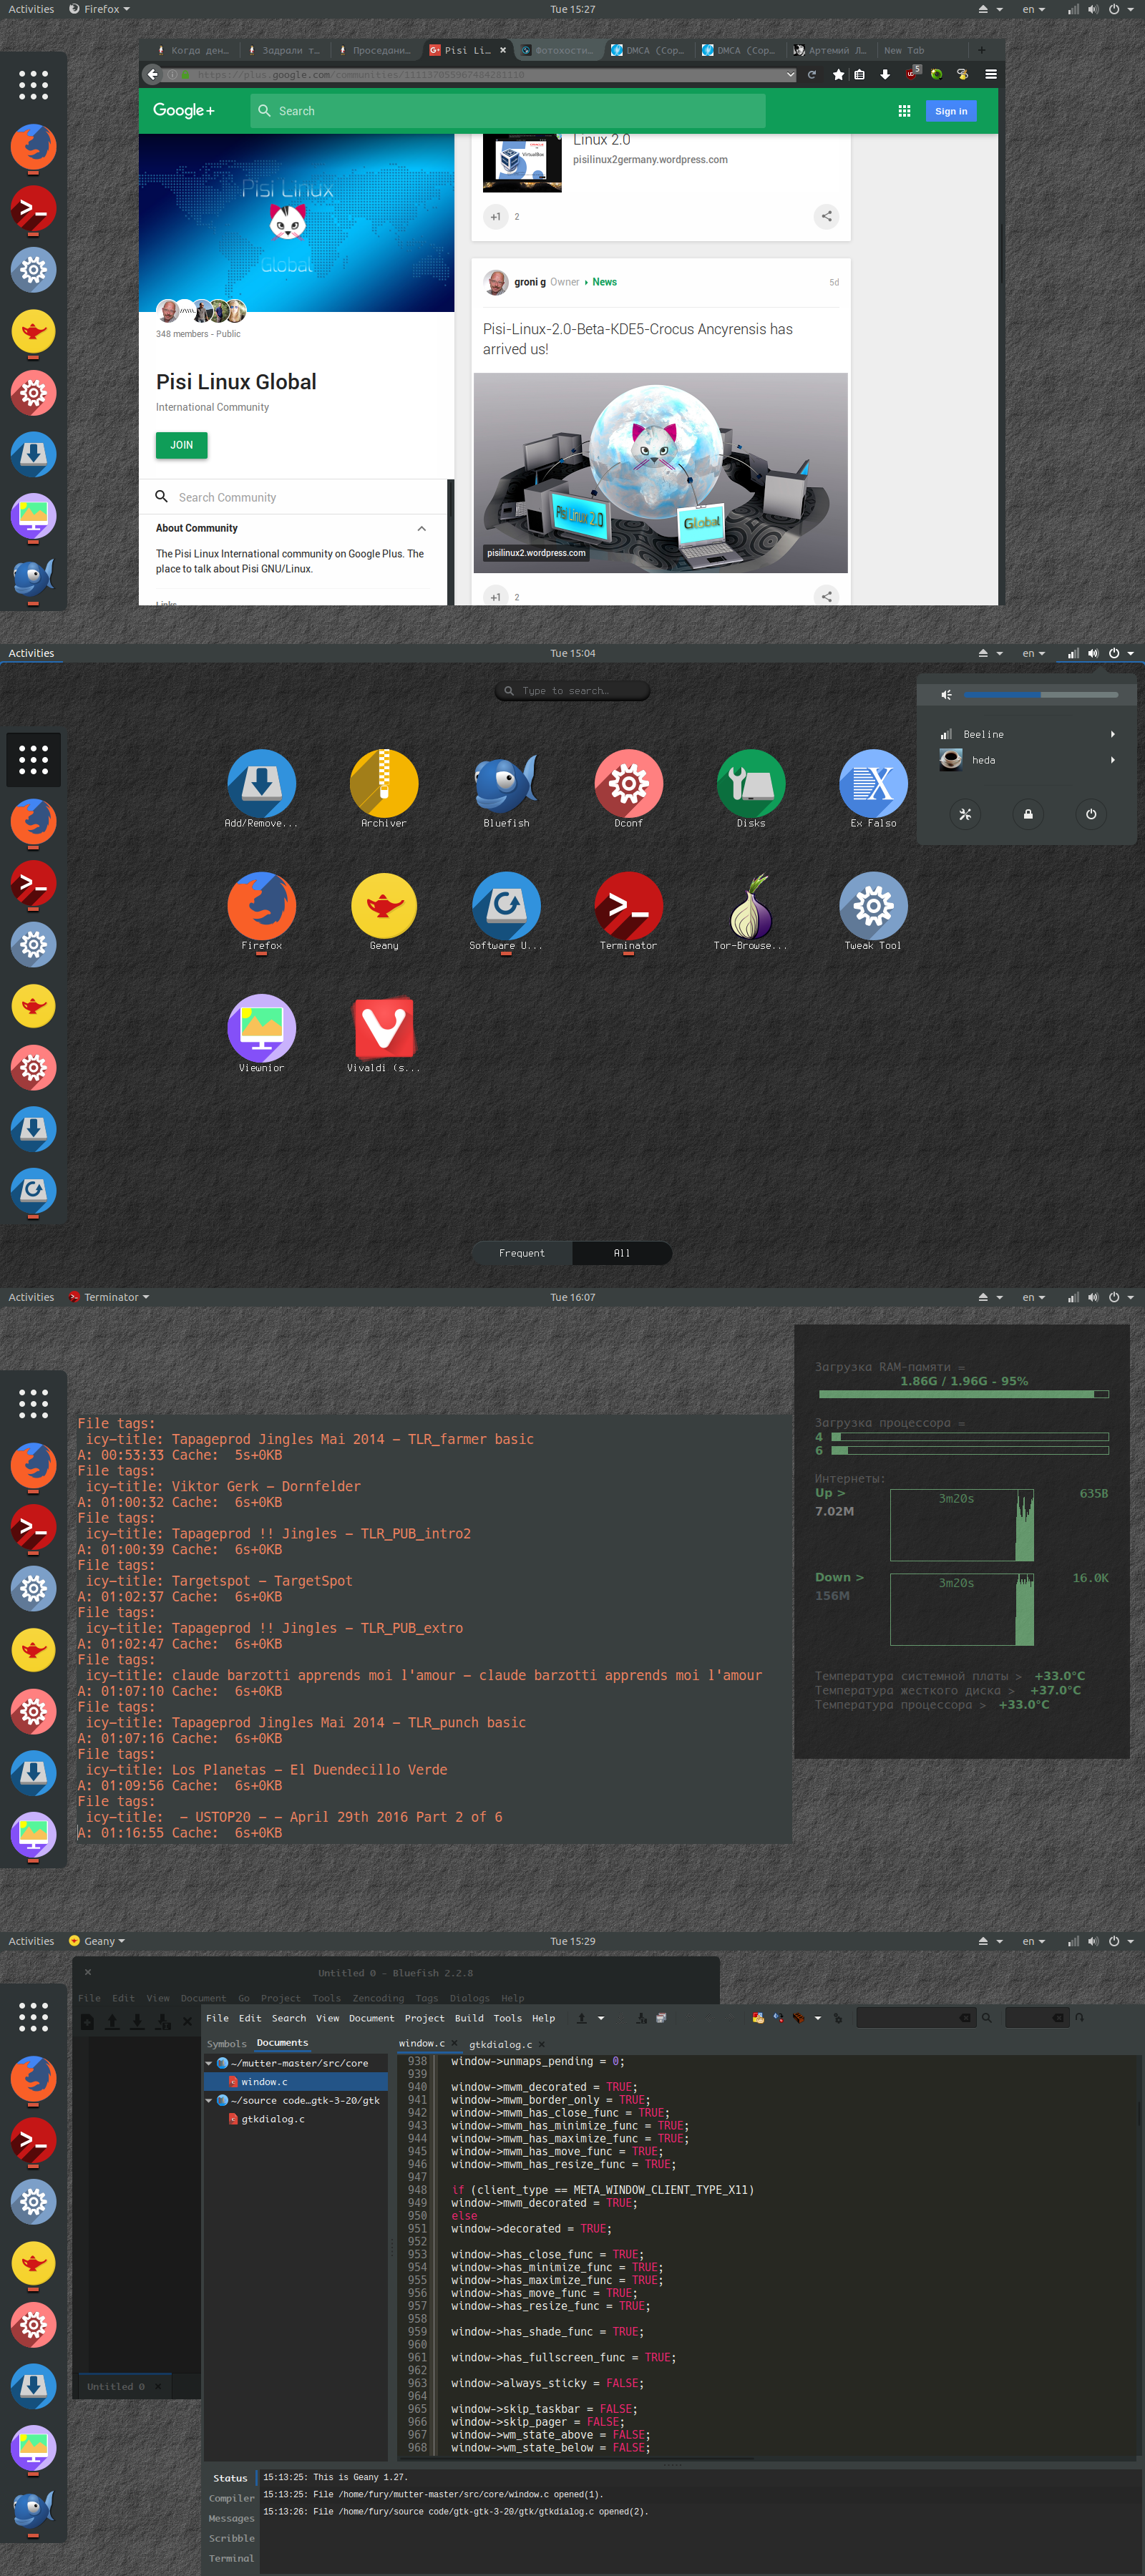
Task: Switch app grid to All view
Action: point(622,1253)
